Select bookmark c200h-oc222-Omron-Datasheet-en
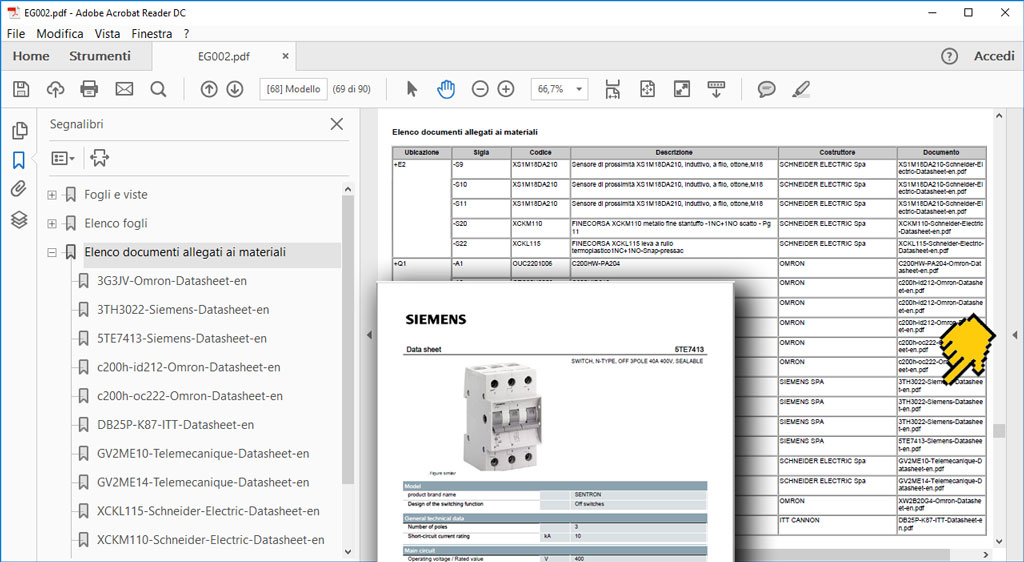This screenshot has width=1024, height=562. (x=190, y=396)
